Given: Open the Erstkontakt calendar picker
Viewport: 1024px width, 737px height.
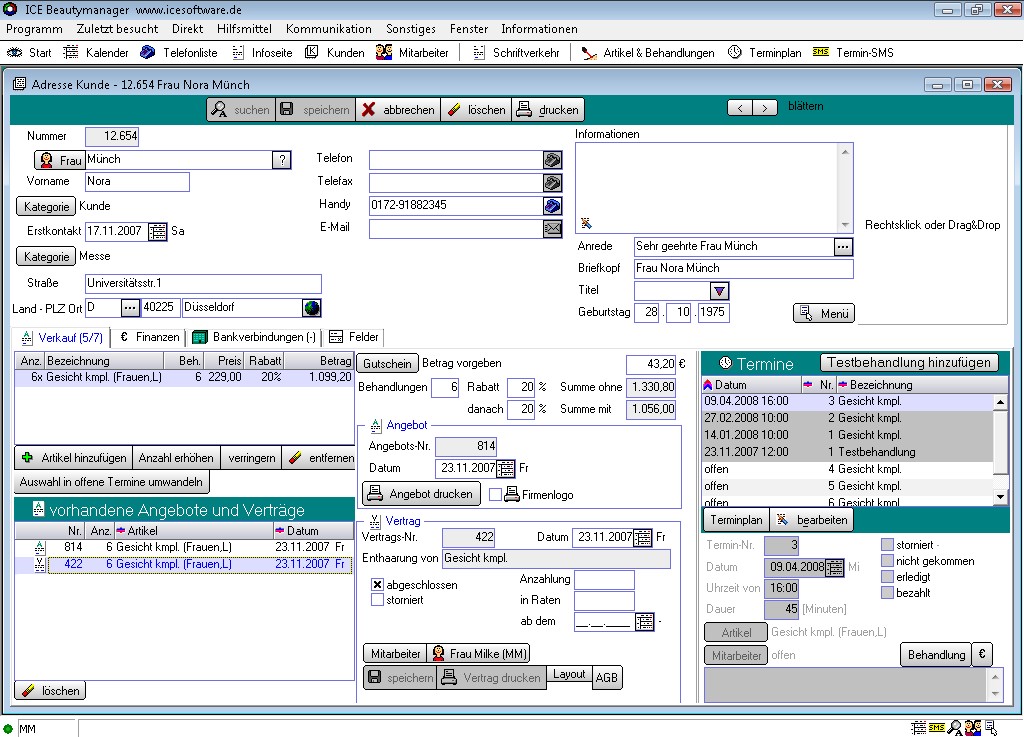Looking at the screenshot, I should [158, 231].
